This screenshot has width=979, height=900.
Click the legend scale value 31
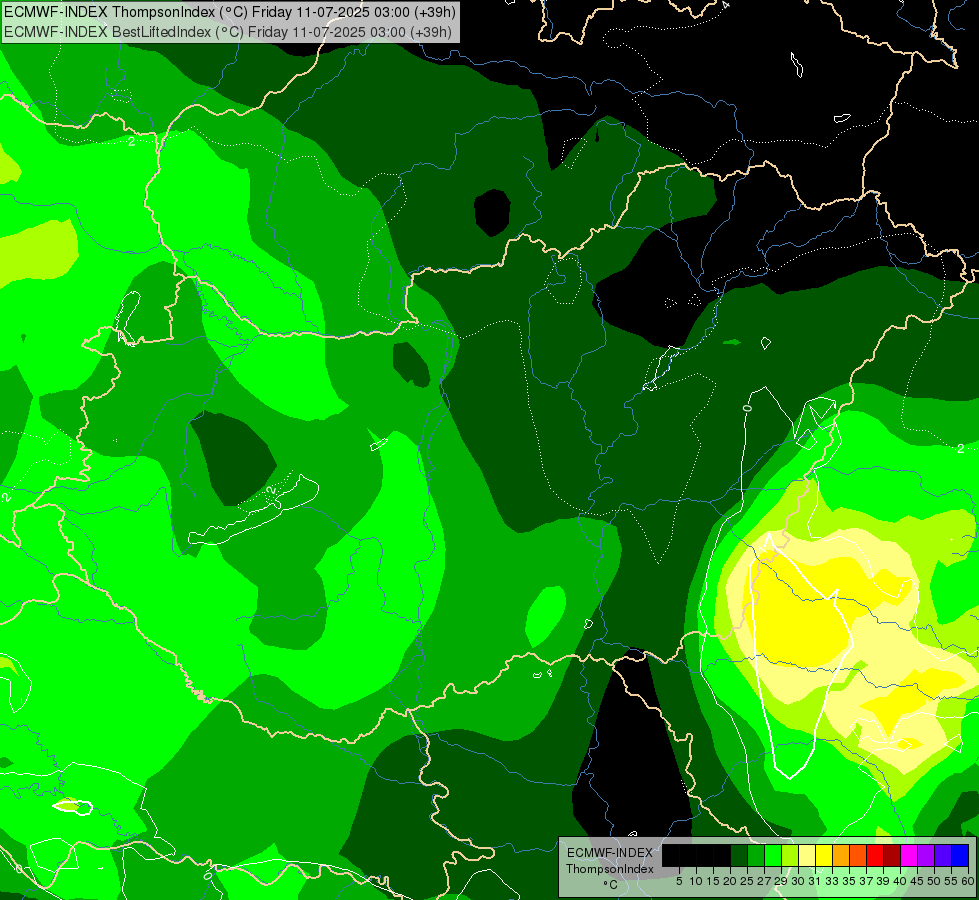(x=815, y=881)
